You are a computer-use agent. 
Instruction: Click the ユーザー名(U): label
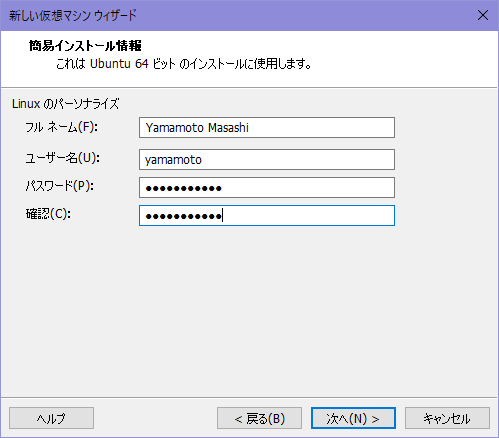coord(63,158)
